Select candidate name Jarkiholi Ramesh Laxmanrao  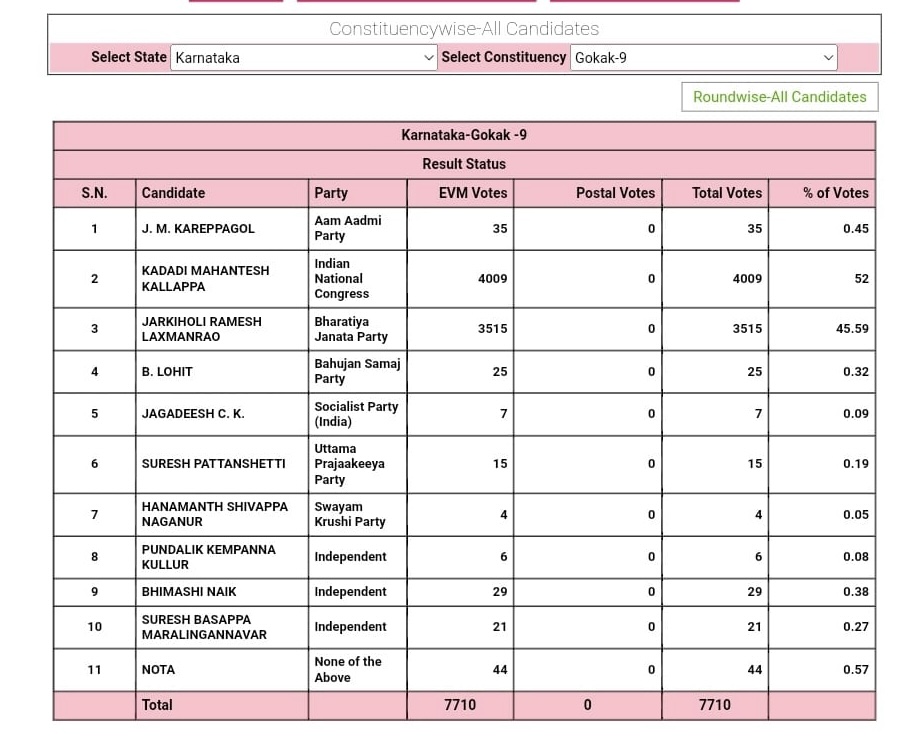coord(201,329)
